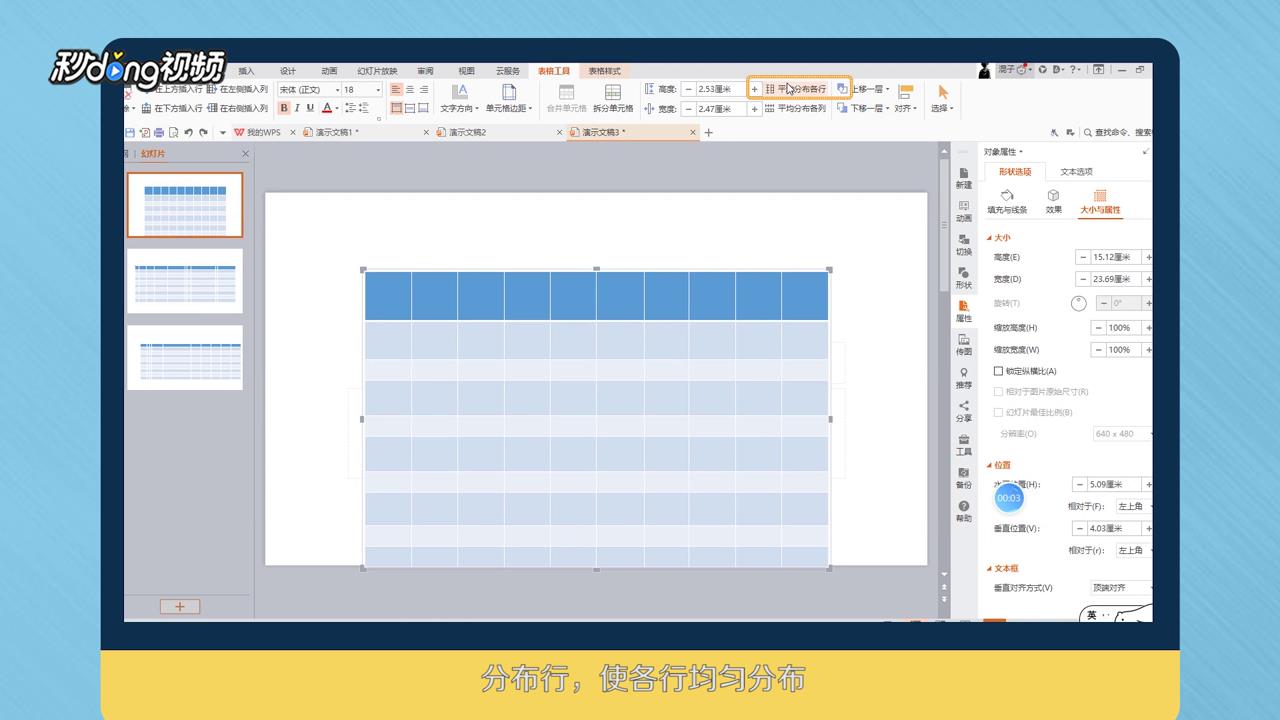Open 效果 section in properties panel

(1054, 201)
